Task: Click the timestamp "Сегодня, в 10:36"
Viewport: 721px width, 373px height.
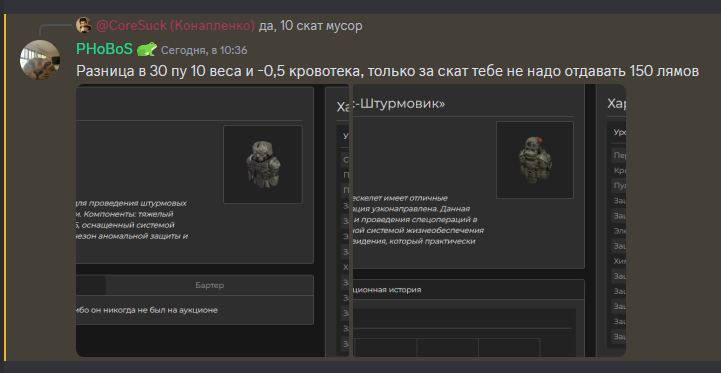Action: 204,50
